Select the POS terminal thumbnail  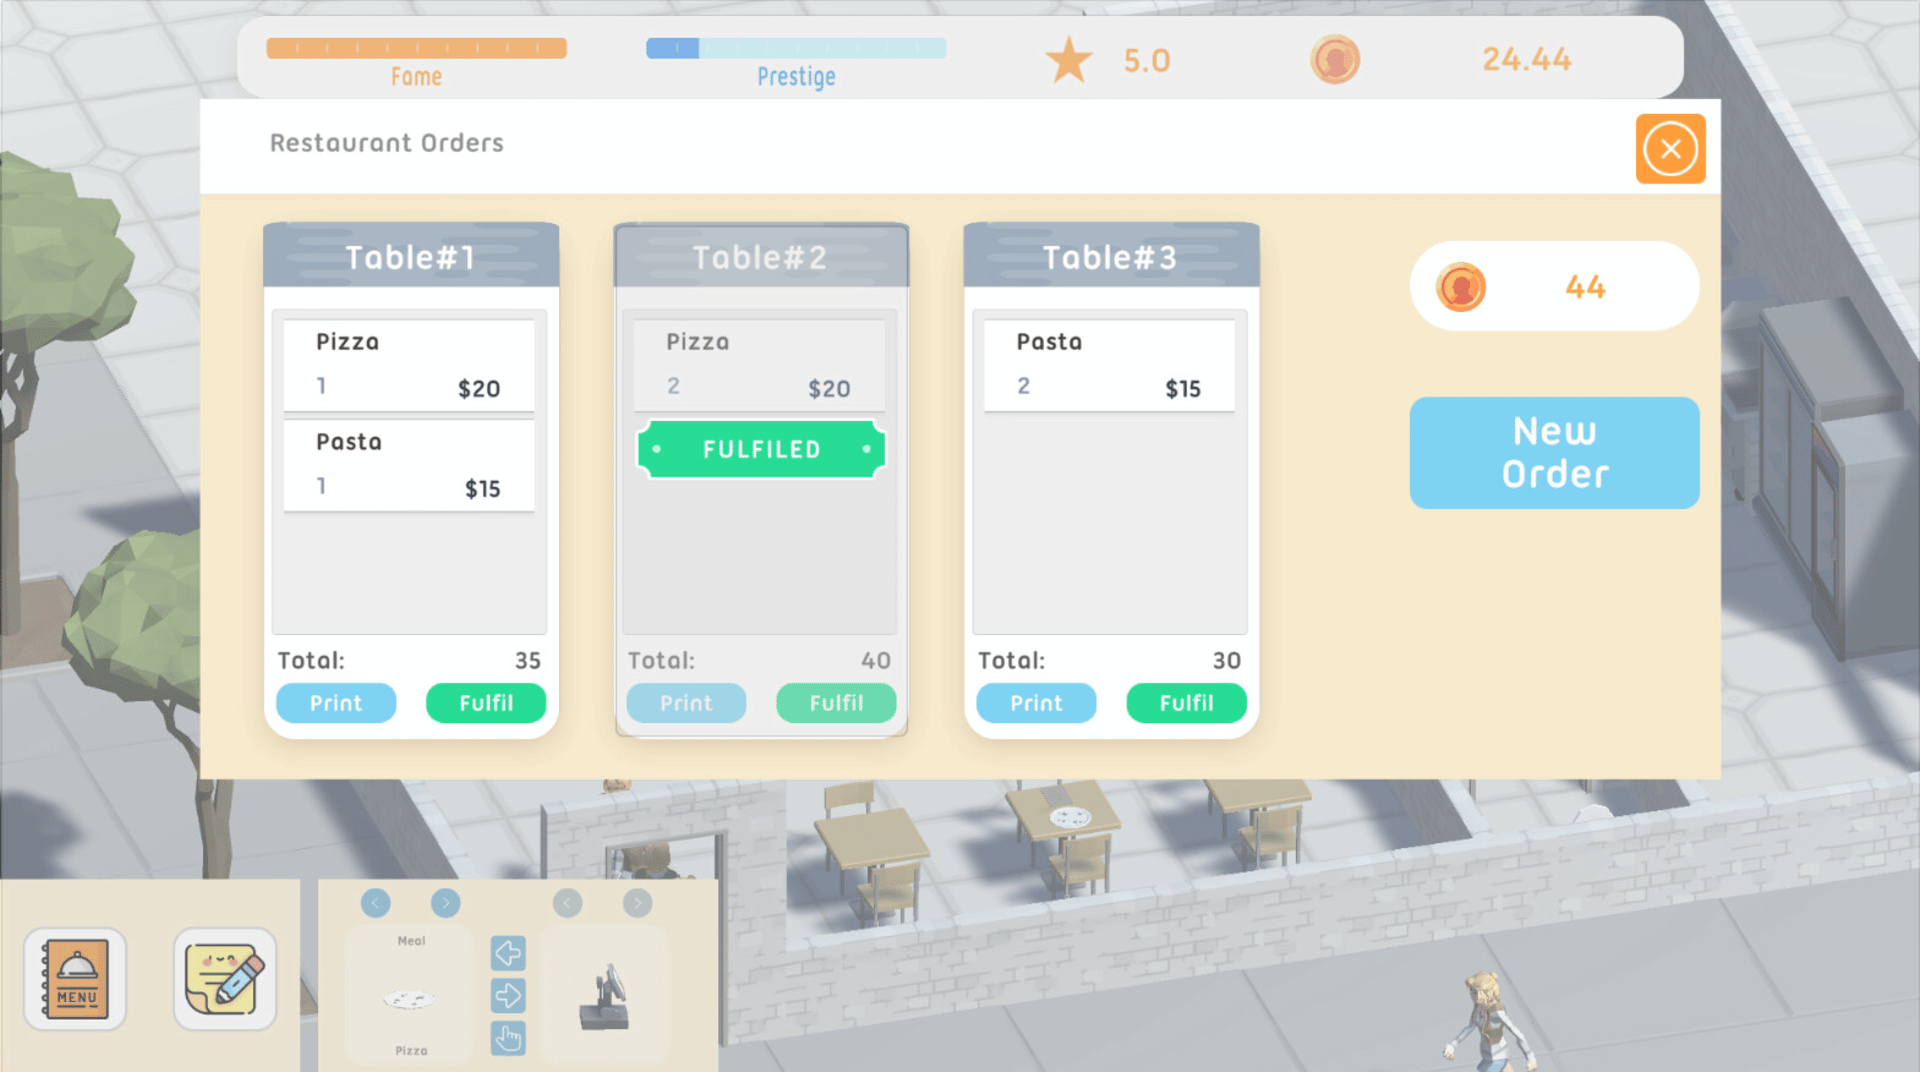604,997
